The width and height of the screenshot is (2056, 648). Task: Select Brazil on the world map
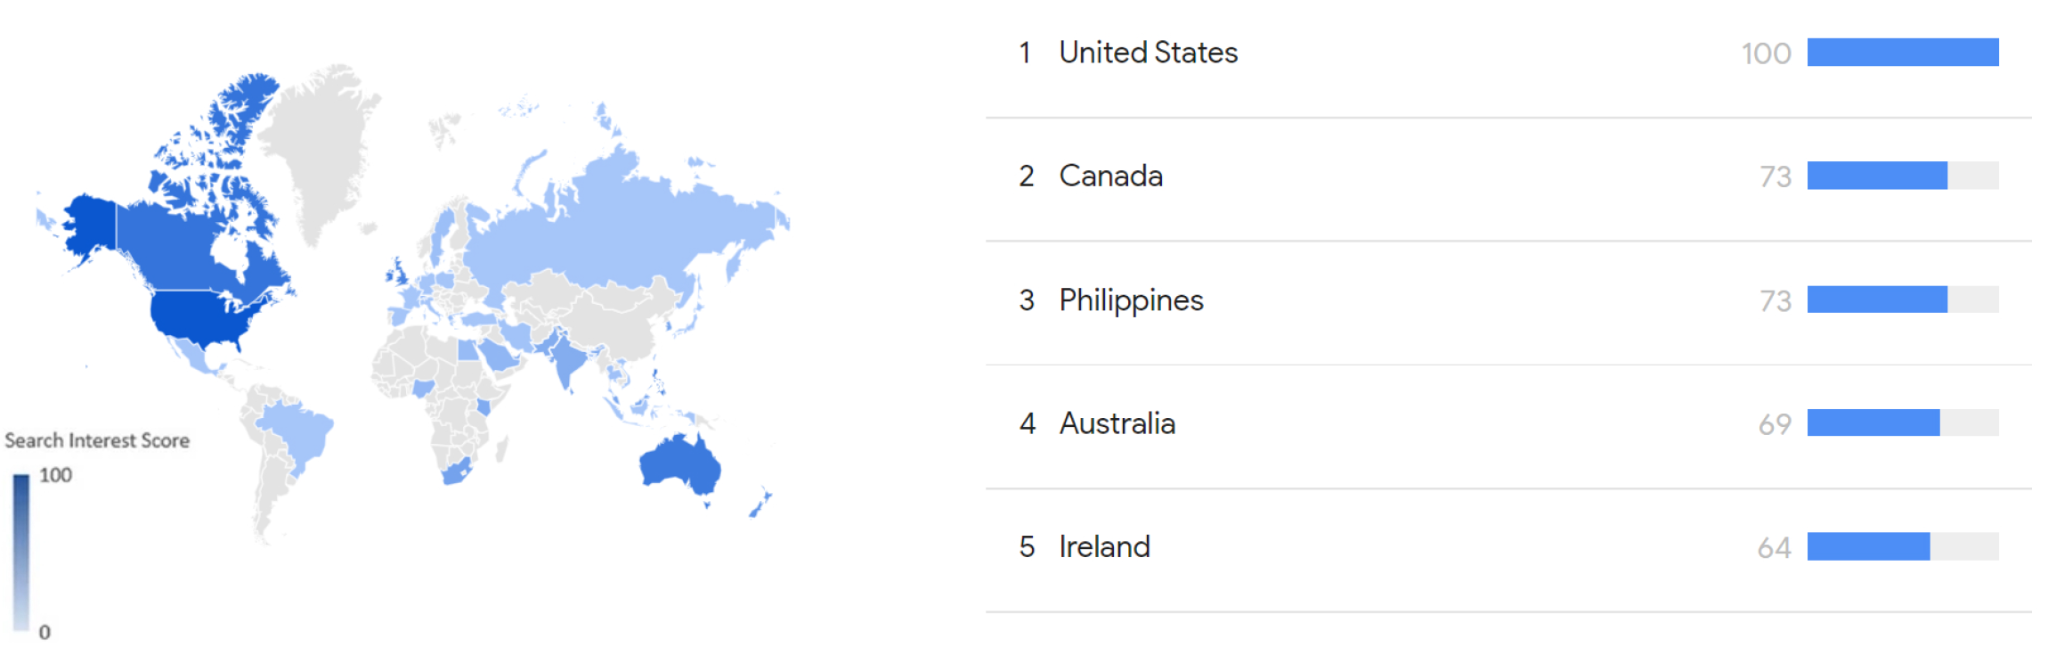(300, 432)
